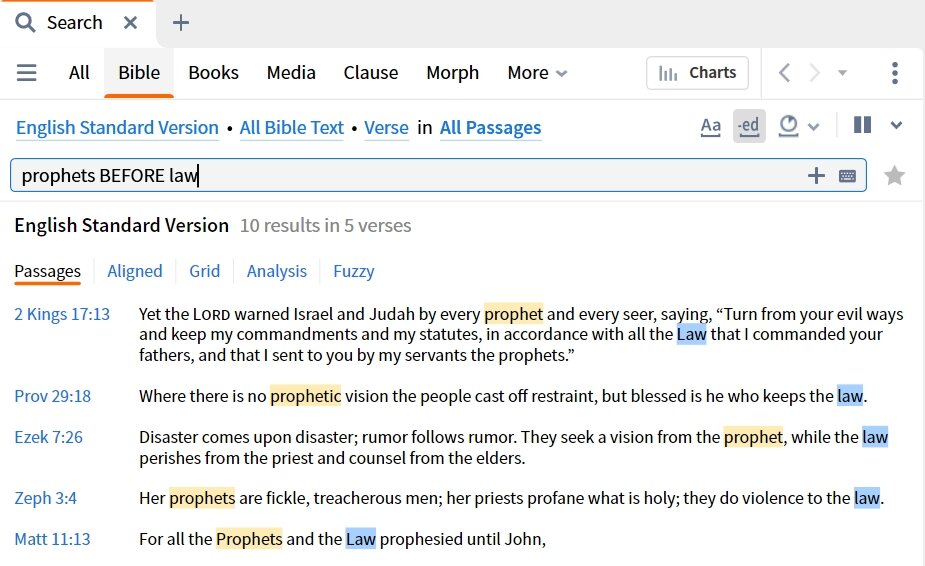Open the vertical three-dot panel menu
The width and height of the screenshot is (925, 566).
tap(895, 73)
